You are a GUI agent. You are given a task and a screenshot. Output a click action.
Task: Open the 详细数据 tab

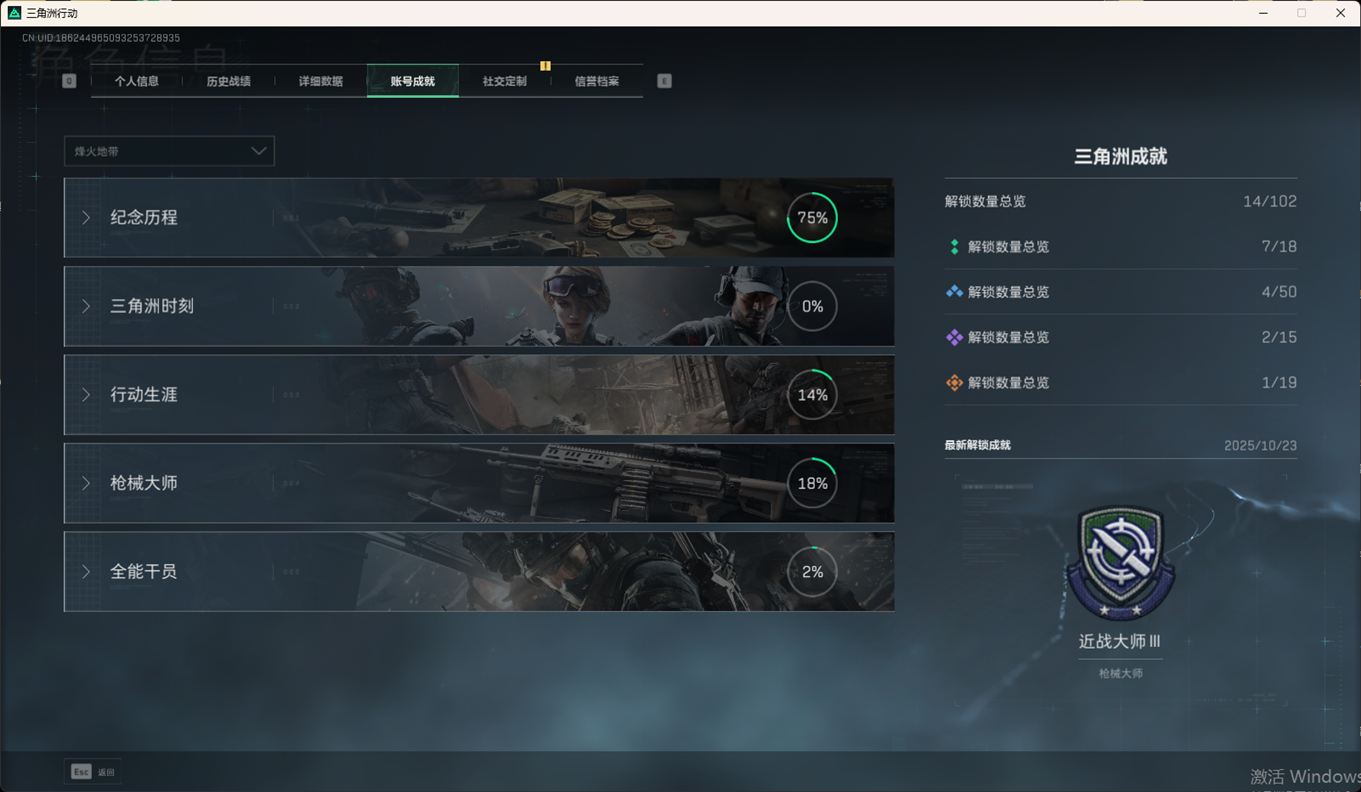(321, 81)
